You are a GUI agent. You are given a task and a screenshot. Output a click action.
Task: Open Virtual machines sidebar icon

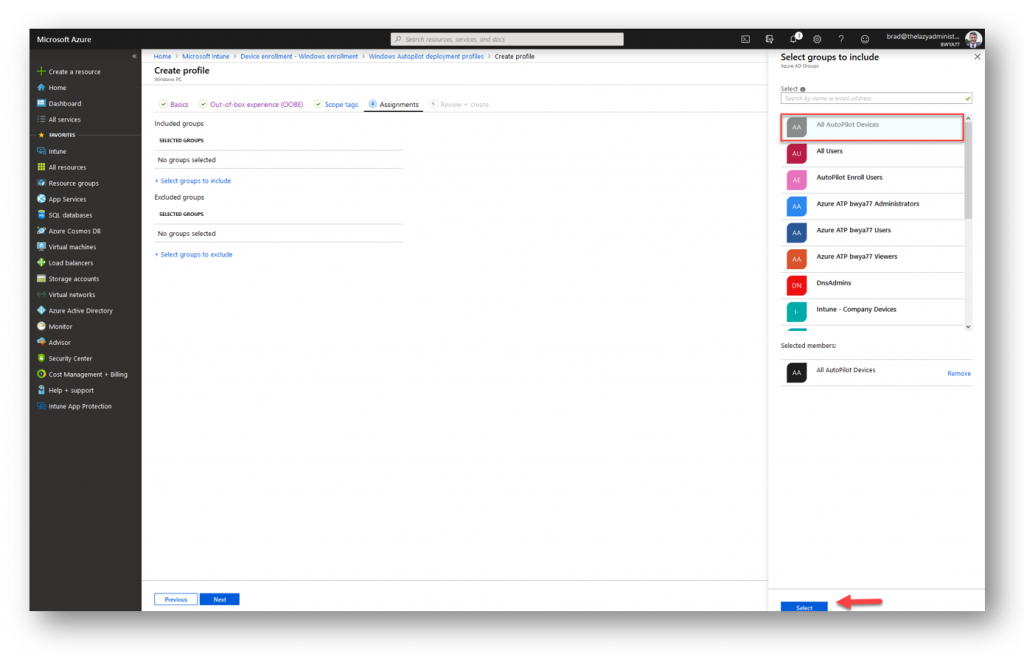click(x=41, y=247)
